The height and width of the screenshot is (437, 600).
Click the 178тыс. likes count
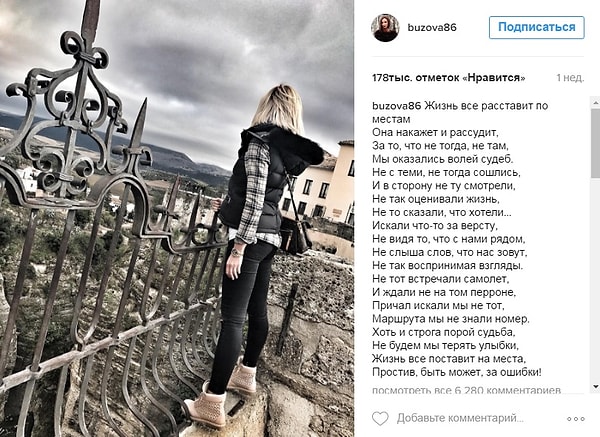(x=448, y=78)
